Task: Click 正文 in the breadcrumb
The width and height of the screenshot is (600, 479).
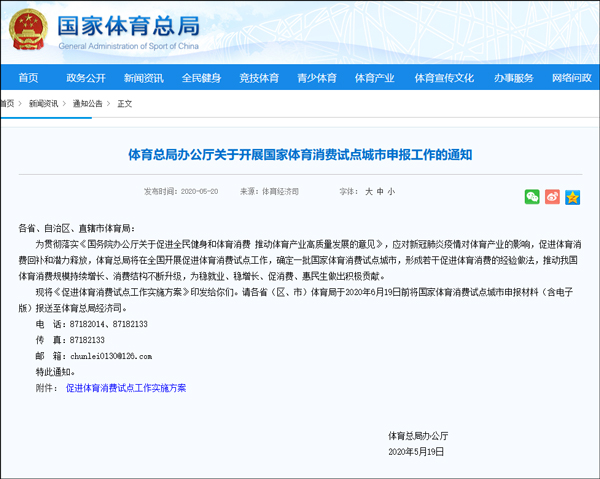Action: [125, 103]
